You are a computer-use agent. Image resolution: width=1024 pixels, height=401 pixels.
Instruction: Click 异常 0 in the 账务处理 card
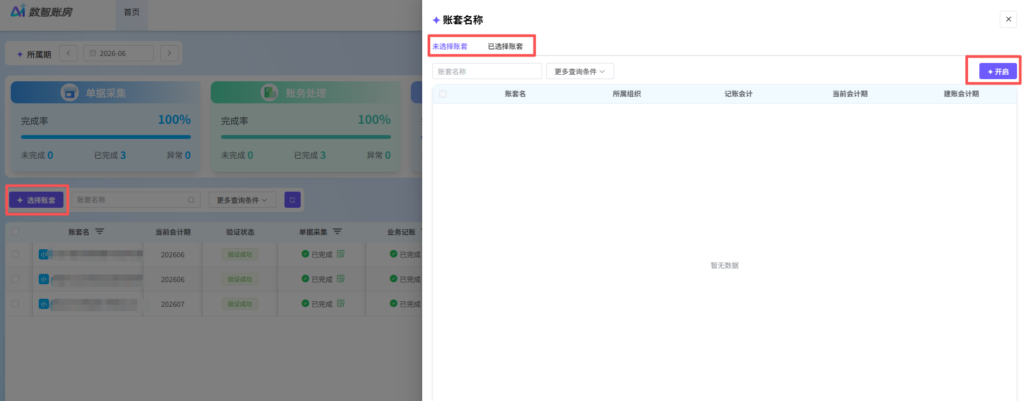click(379, 155)
